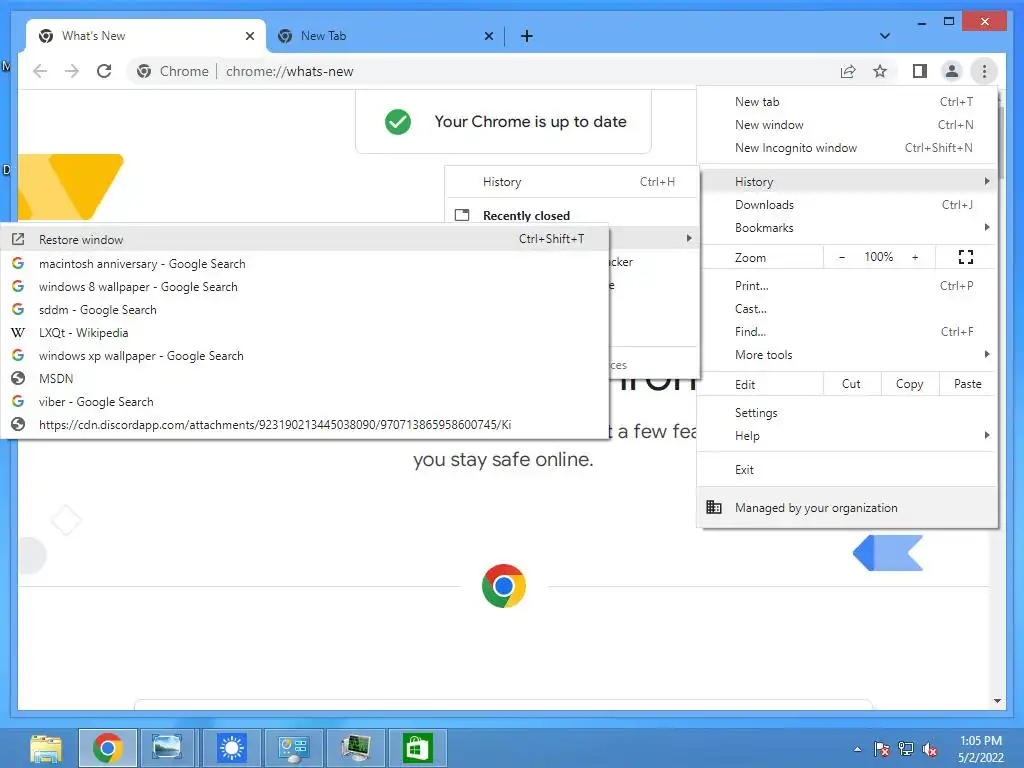Viewport: 1024px width, 768px height.
Task: Reload the page with the refresh icon
Action: 104,71
